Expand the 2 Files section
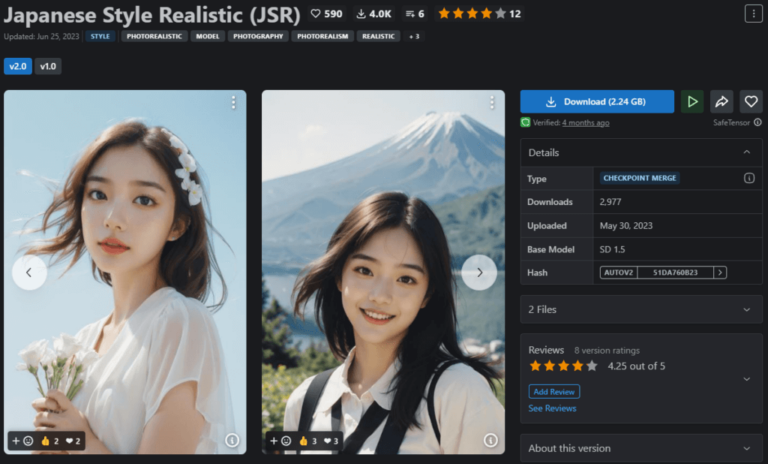 click(746, 309)
